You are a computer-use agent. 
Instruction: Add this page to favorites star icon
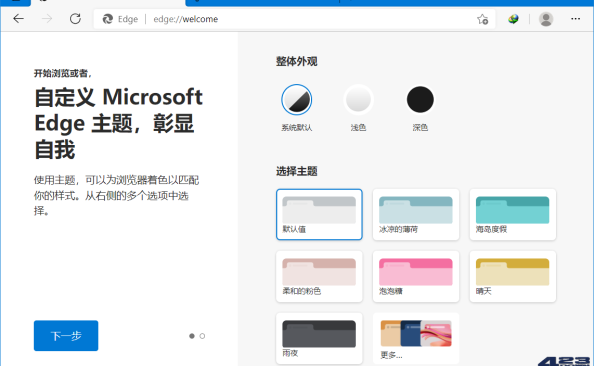(482, 19)
